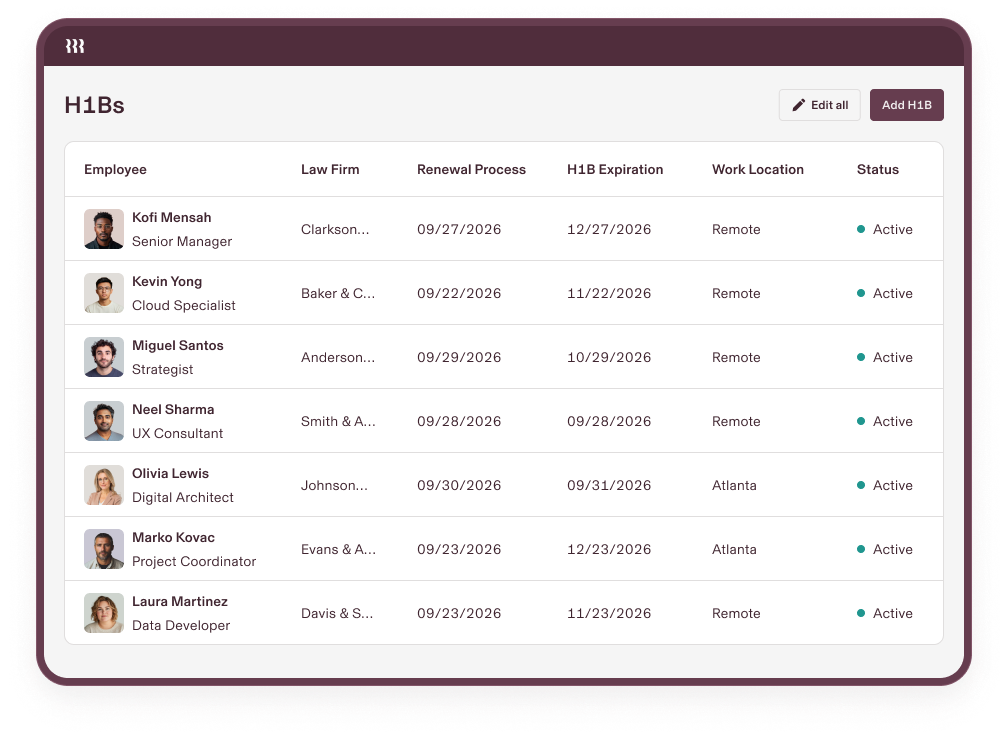Select the name Marko Kovac
Screen dimensions: 1008x740
(x=174, y=537)
